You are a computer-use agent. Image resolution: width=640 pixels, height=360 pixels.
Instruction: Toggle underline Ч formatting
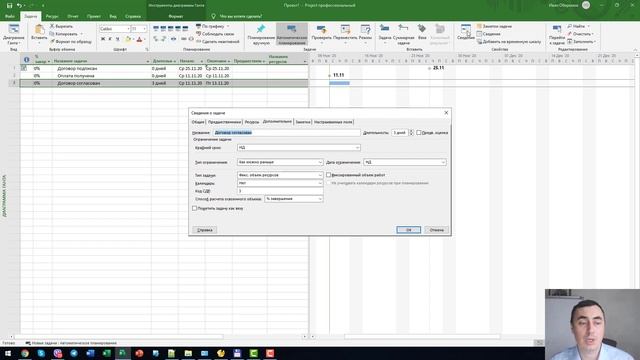click(x=118, y=39)
